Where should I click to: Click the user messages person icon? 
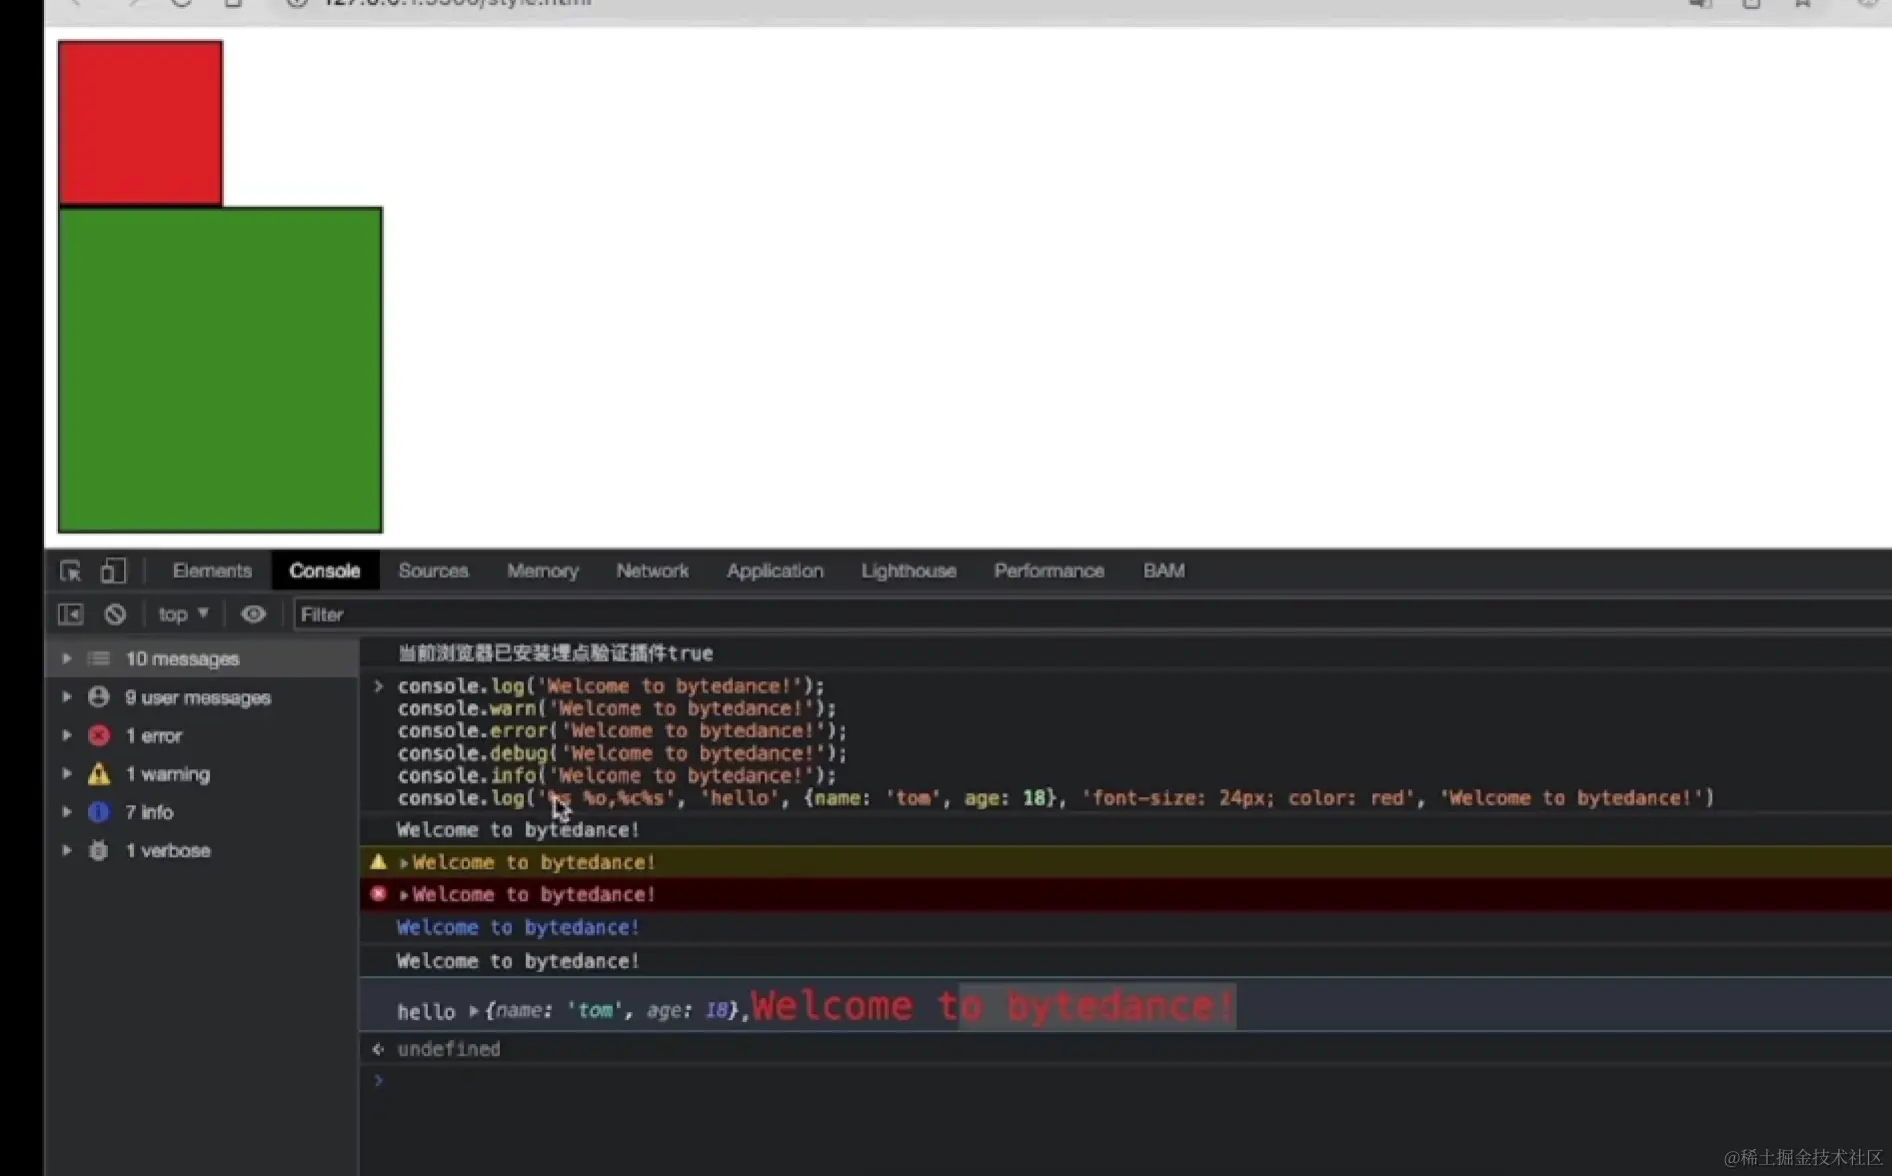tap(99, 697)
